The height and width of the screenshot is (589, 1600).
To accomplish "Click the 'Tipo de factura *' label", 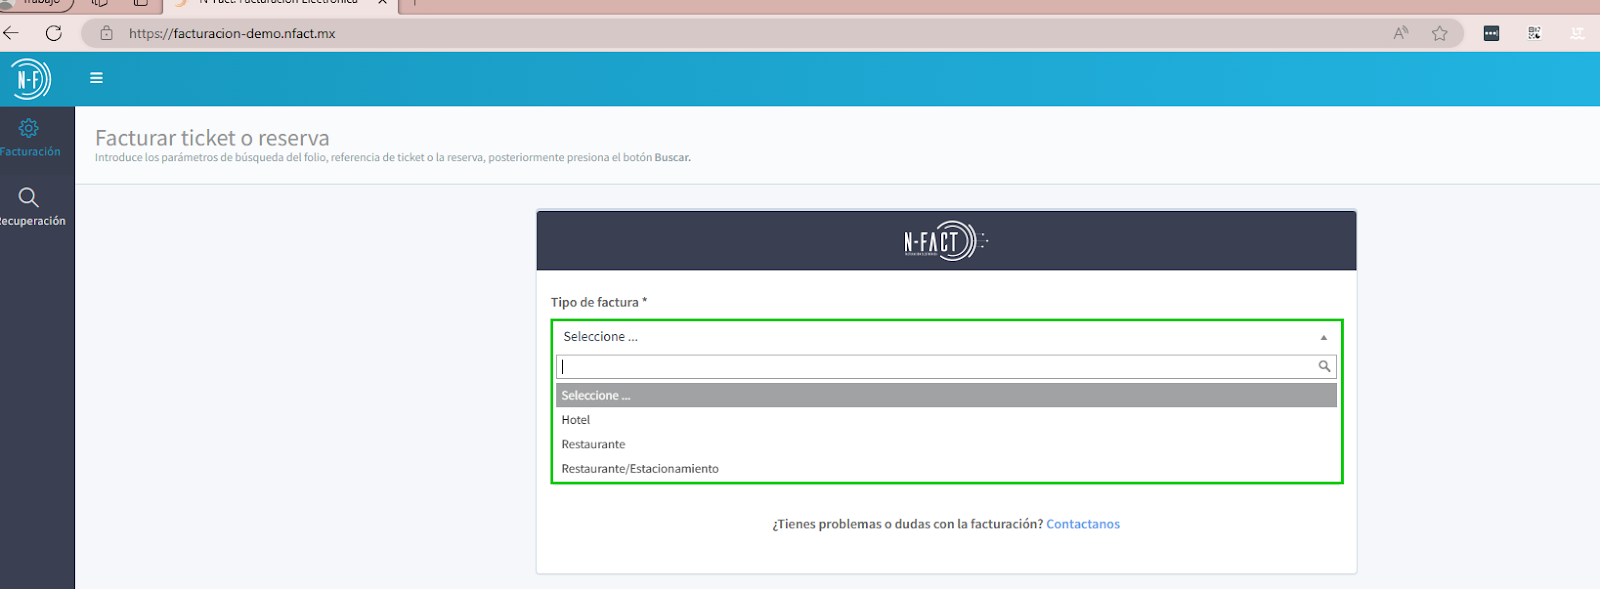I will pyautogui.click(x=599, y=302).
